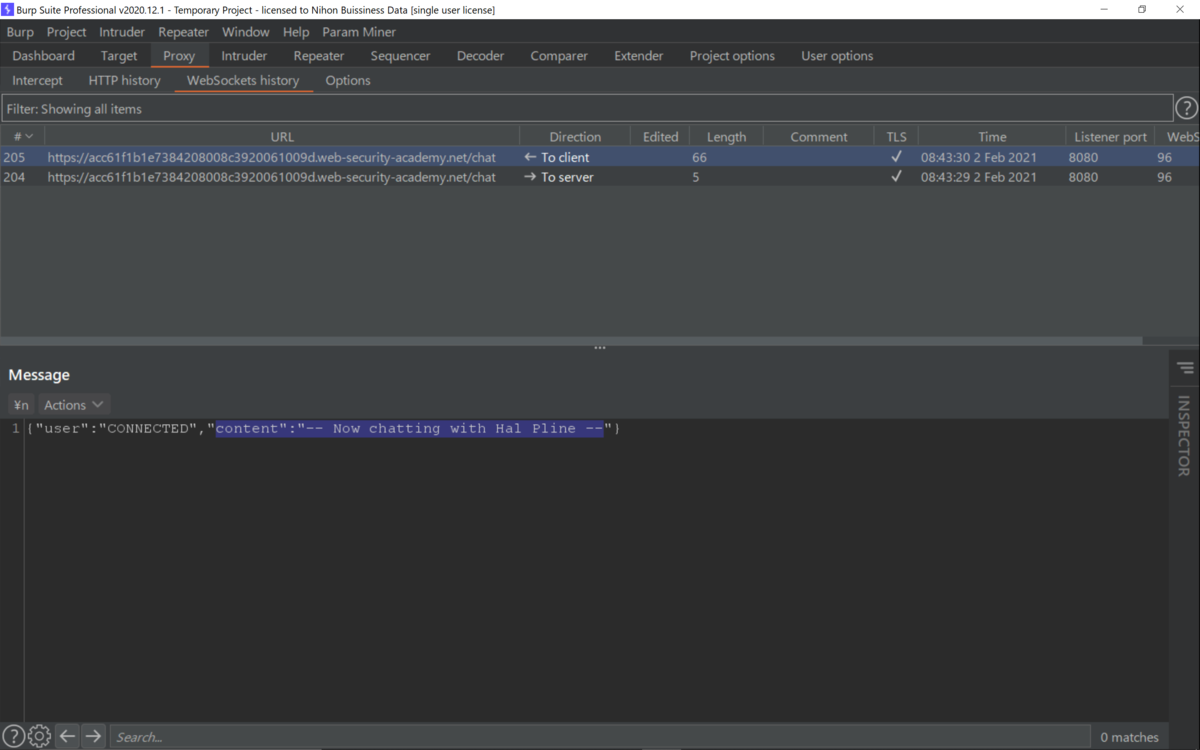The image size is (1200, 750).
Task: Switch to the Extender tab
Action: point(638,56)
